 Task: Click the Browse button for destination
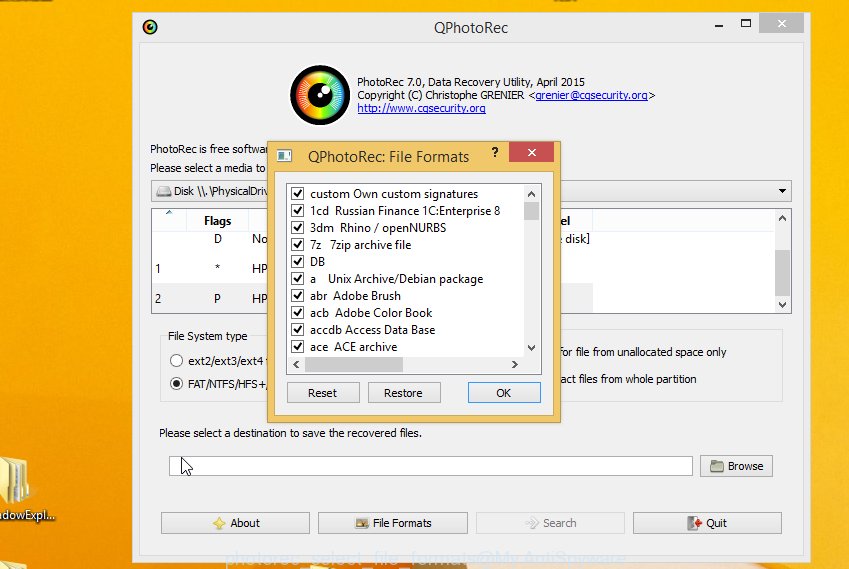736,466
